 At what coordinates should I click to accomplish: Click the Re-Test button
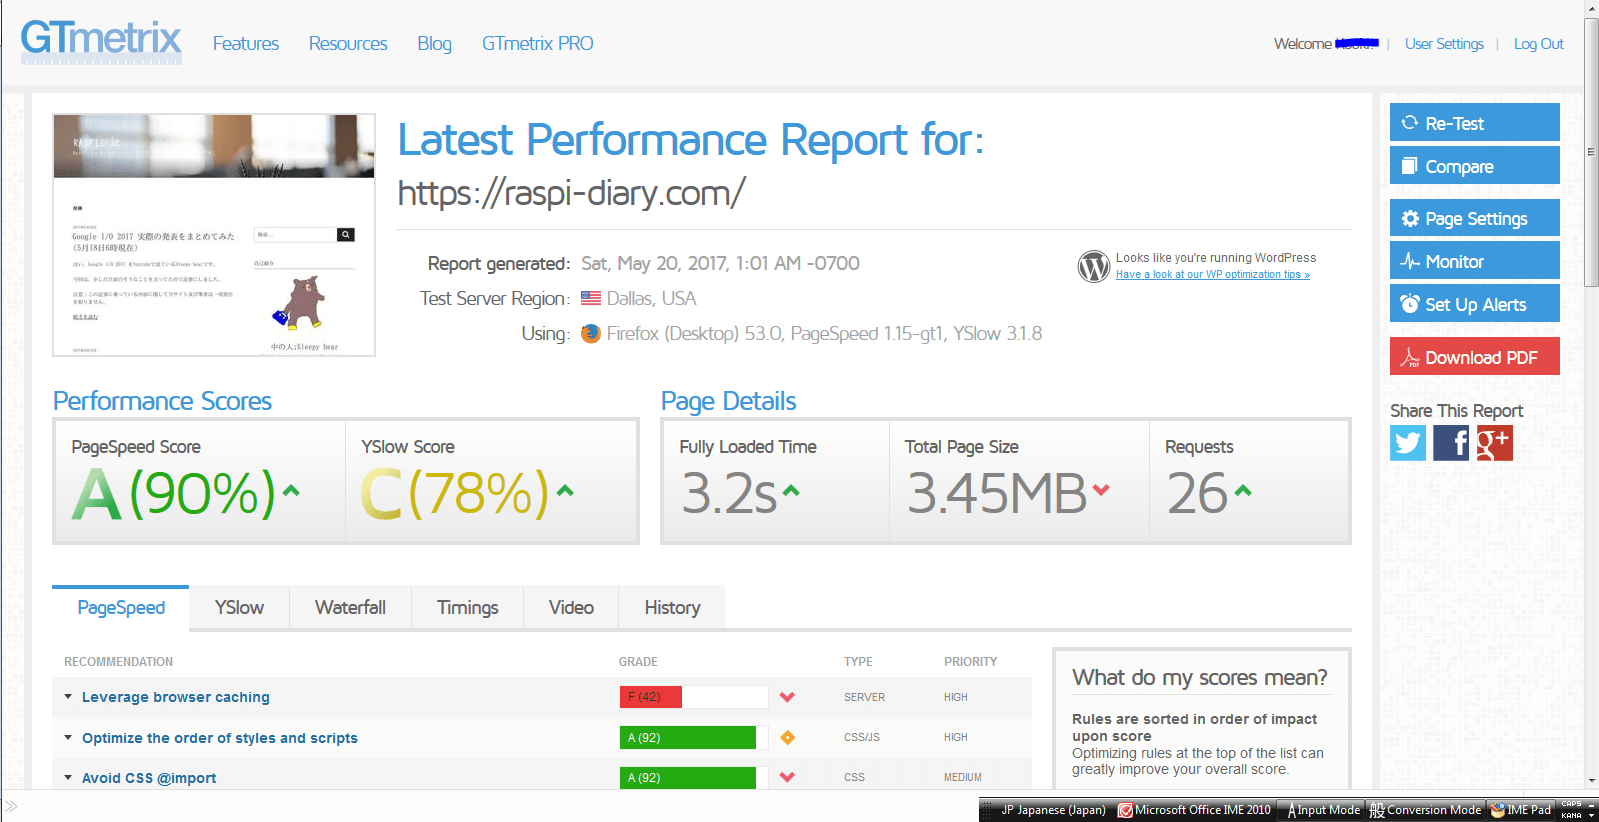coord(1475,122)
